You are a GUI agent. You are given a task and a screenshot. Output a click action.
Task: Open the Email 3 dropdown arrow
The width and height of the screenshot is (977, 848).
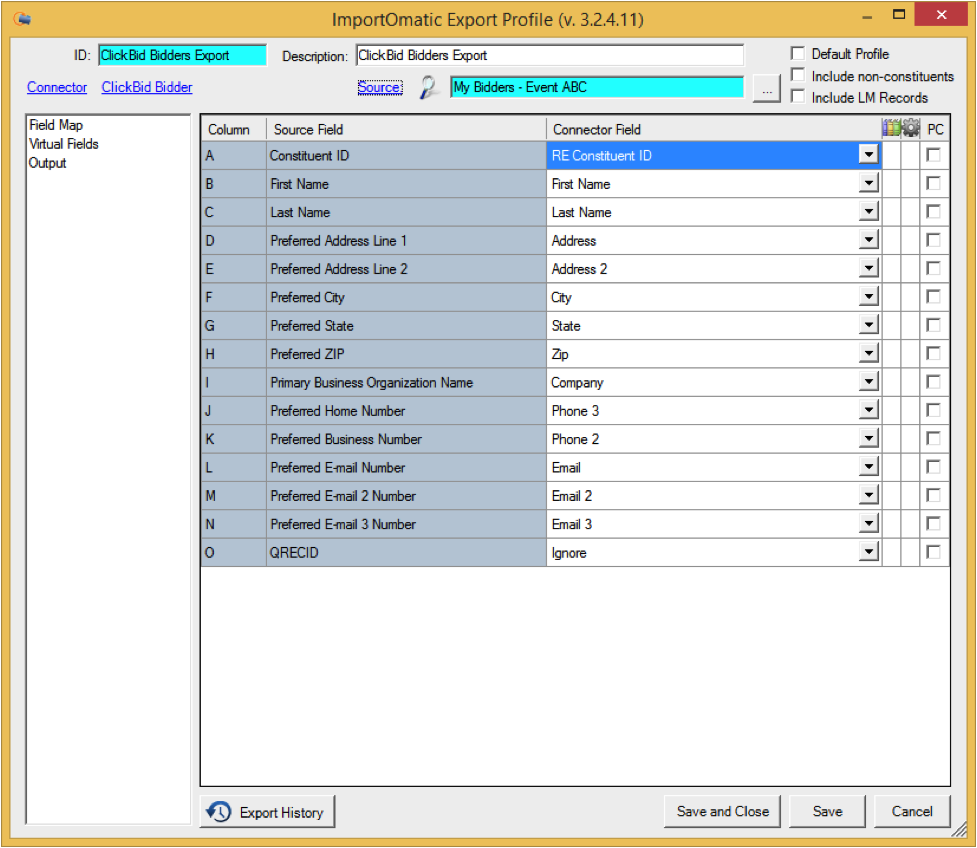click(869, 523)
